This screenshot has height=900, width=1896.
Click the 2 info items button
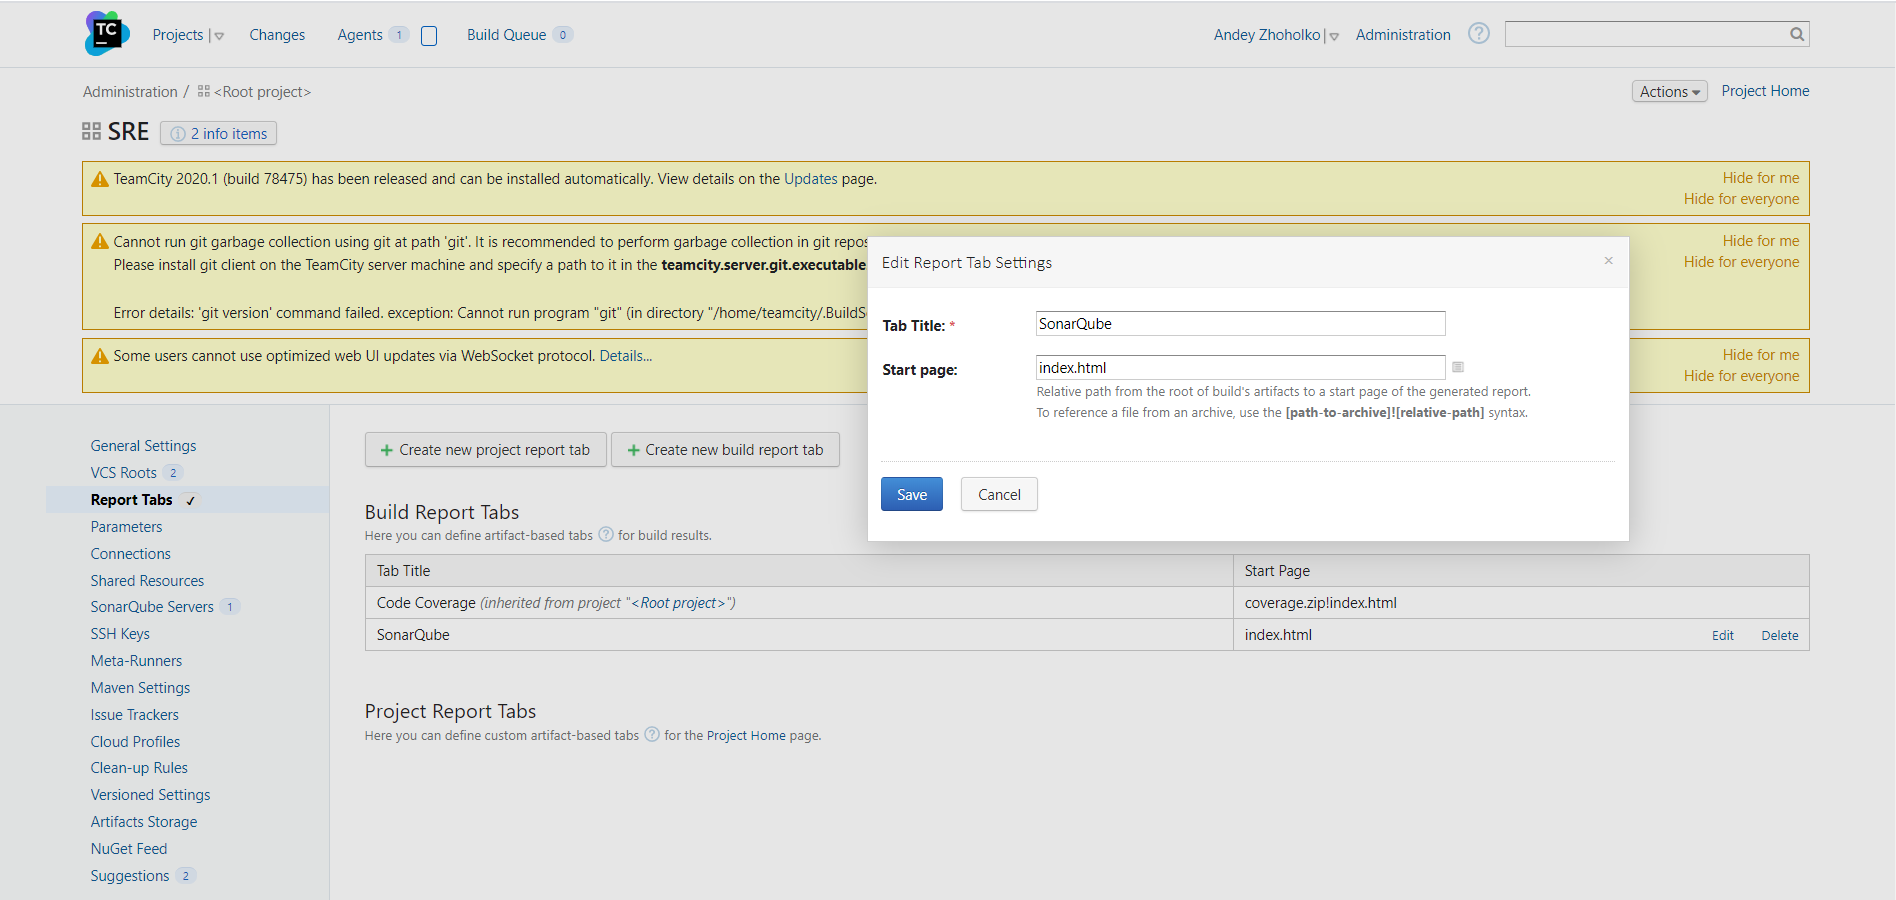[x=218, y=134]
